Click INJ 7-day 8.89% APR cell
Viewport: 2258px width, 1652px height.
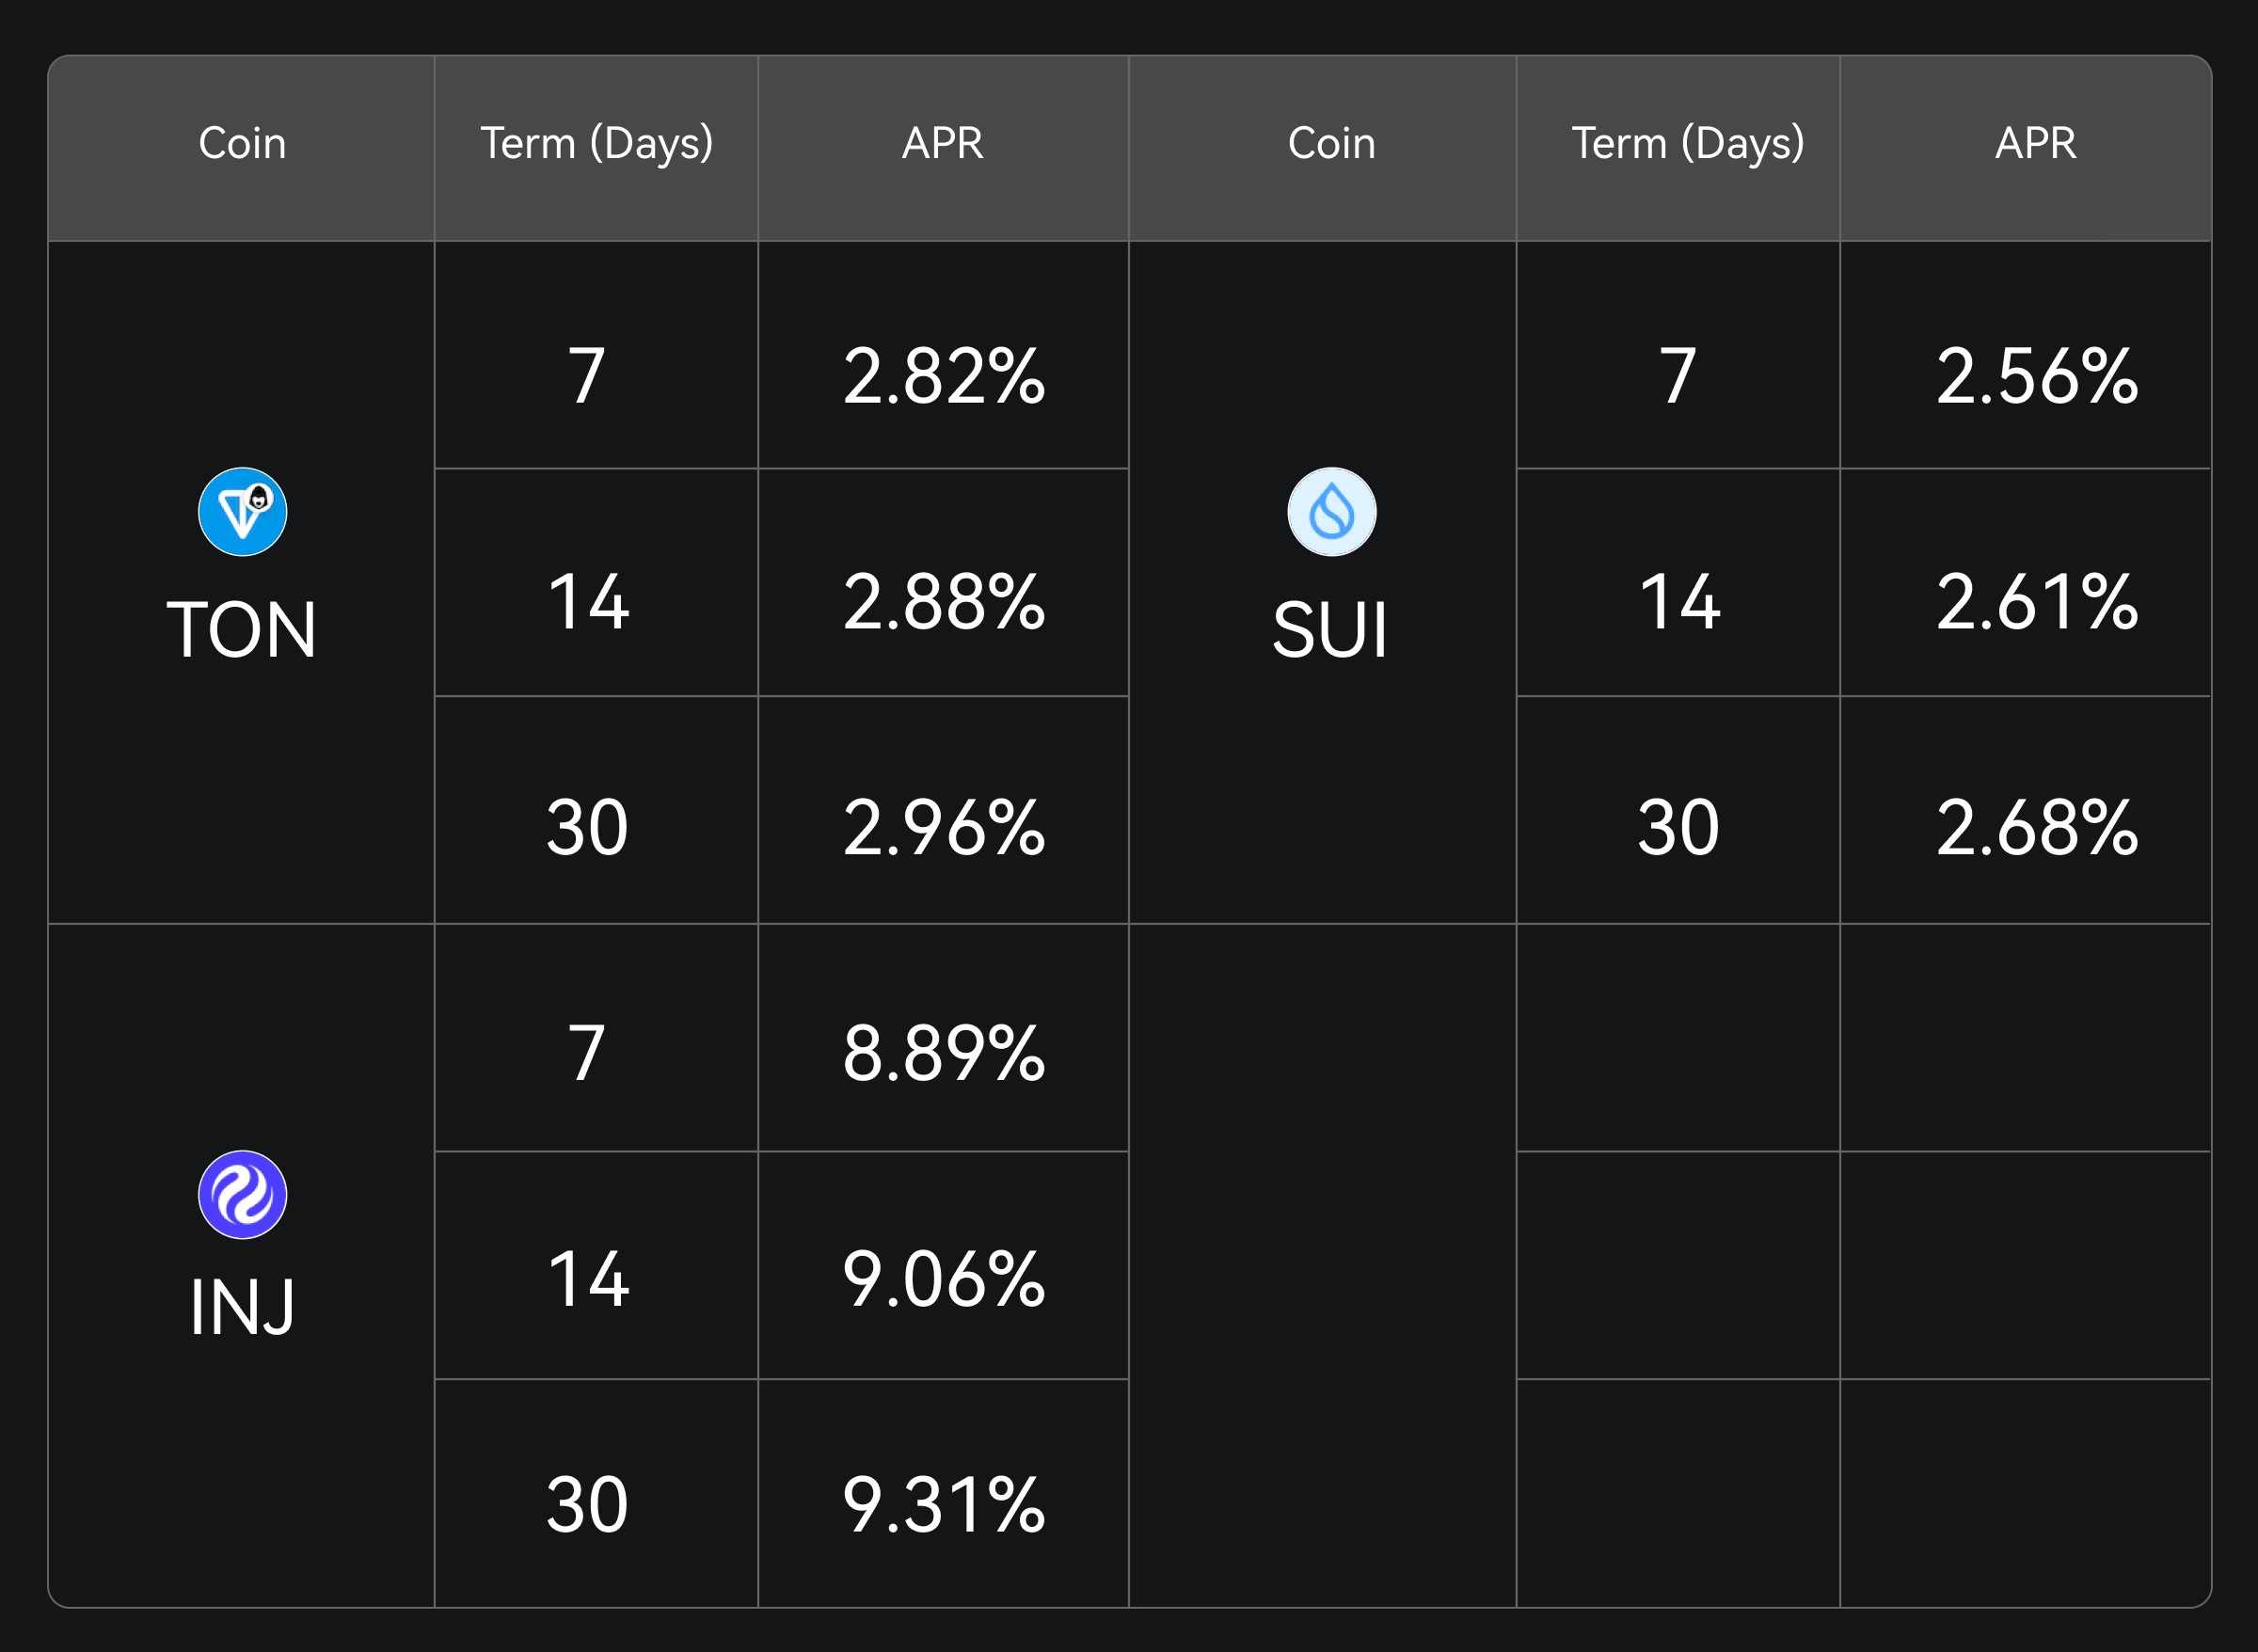click(943, 1054)
